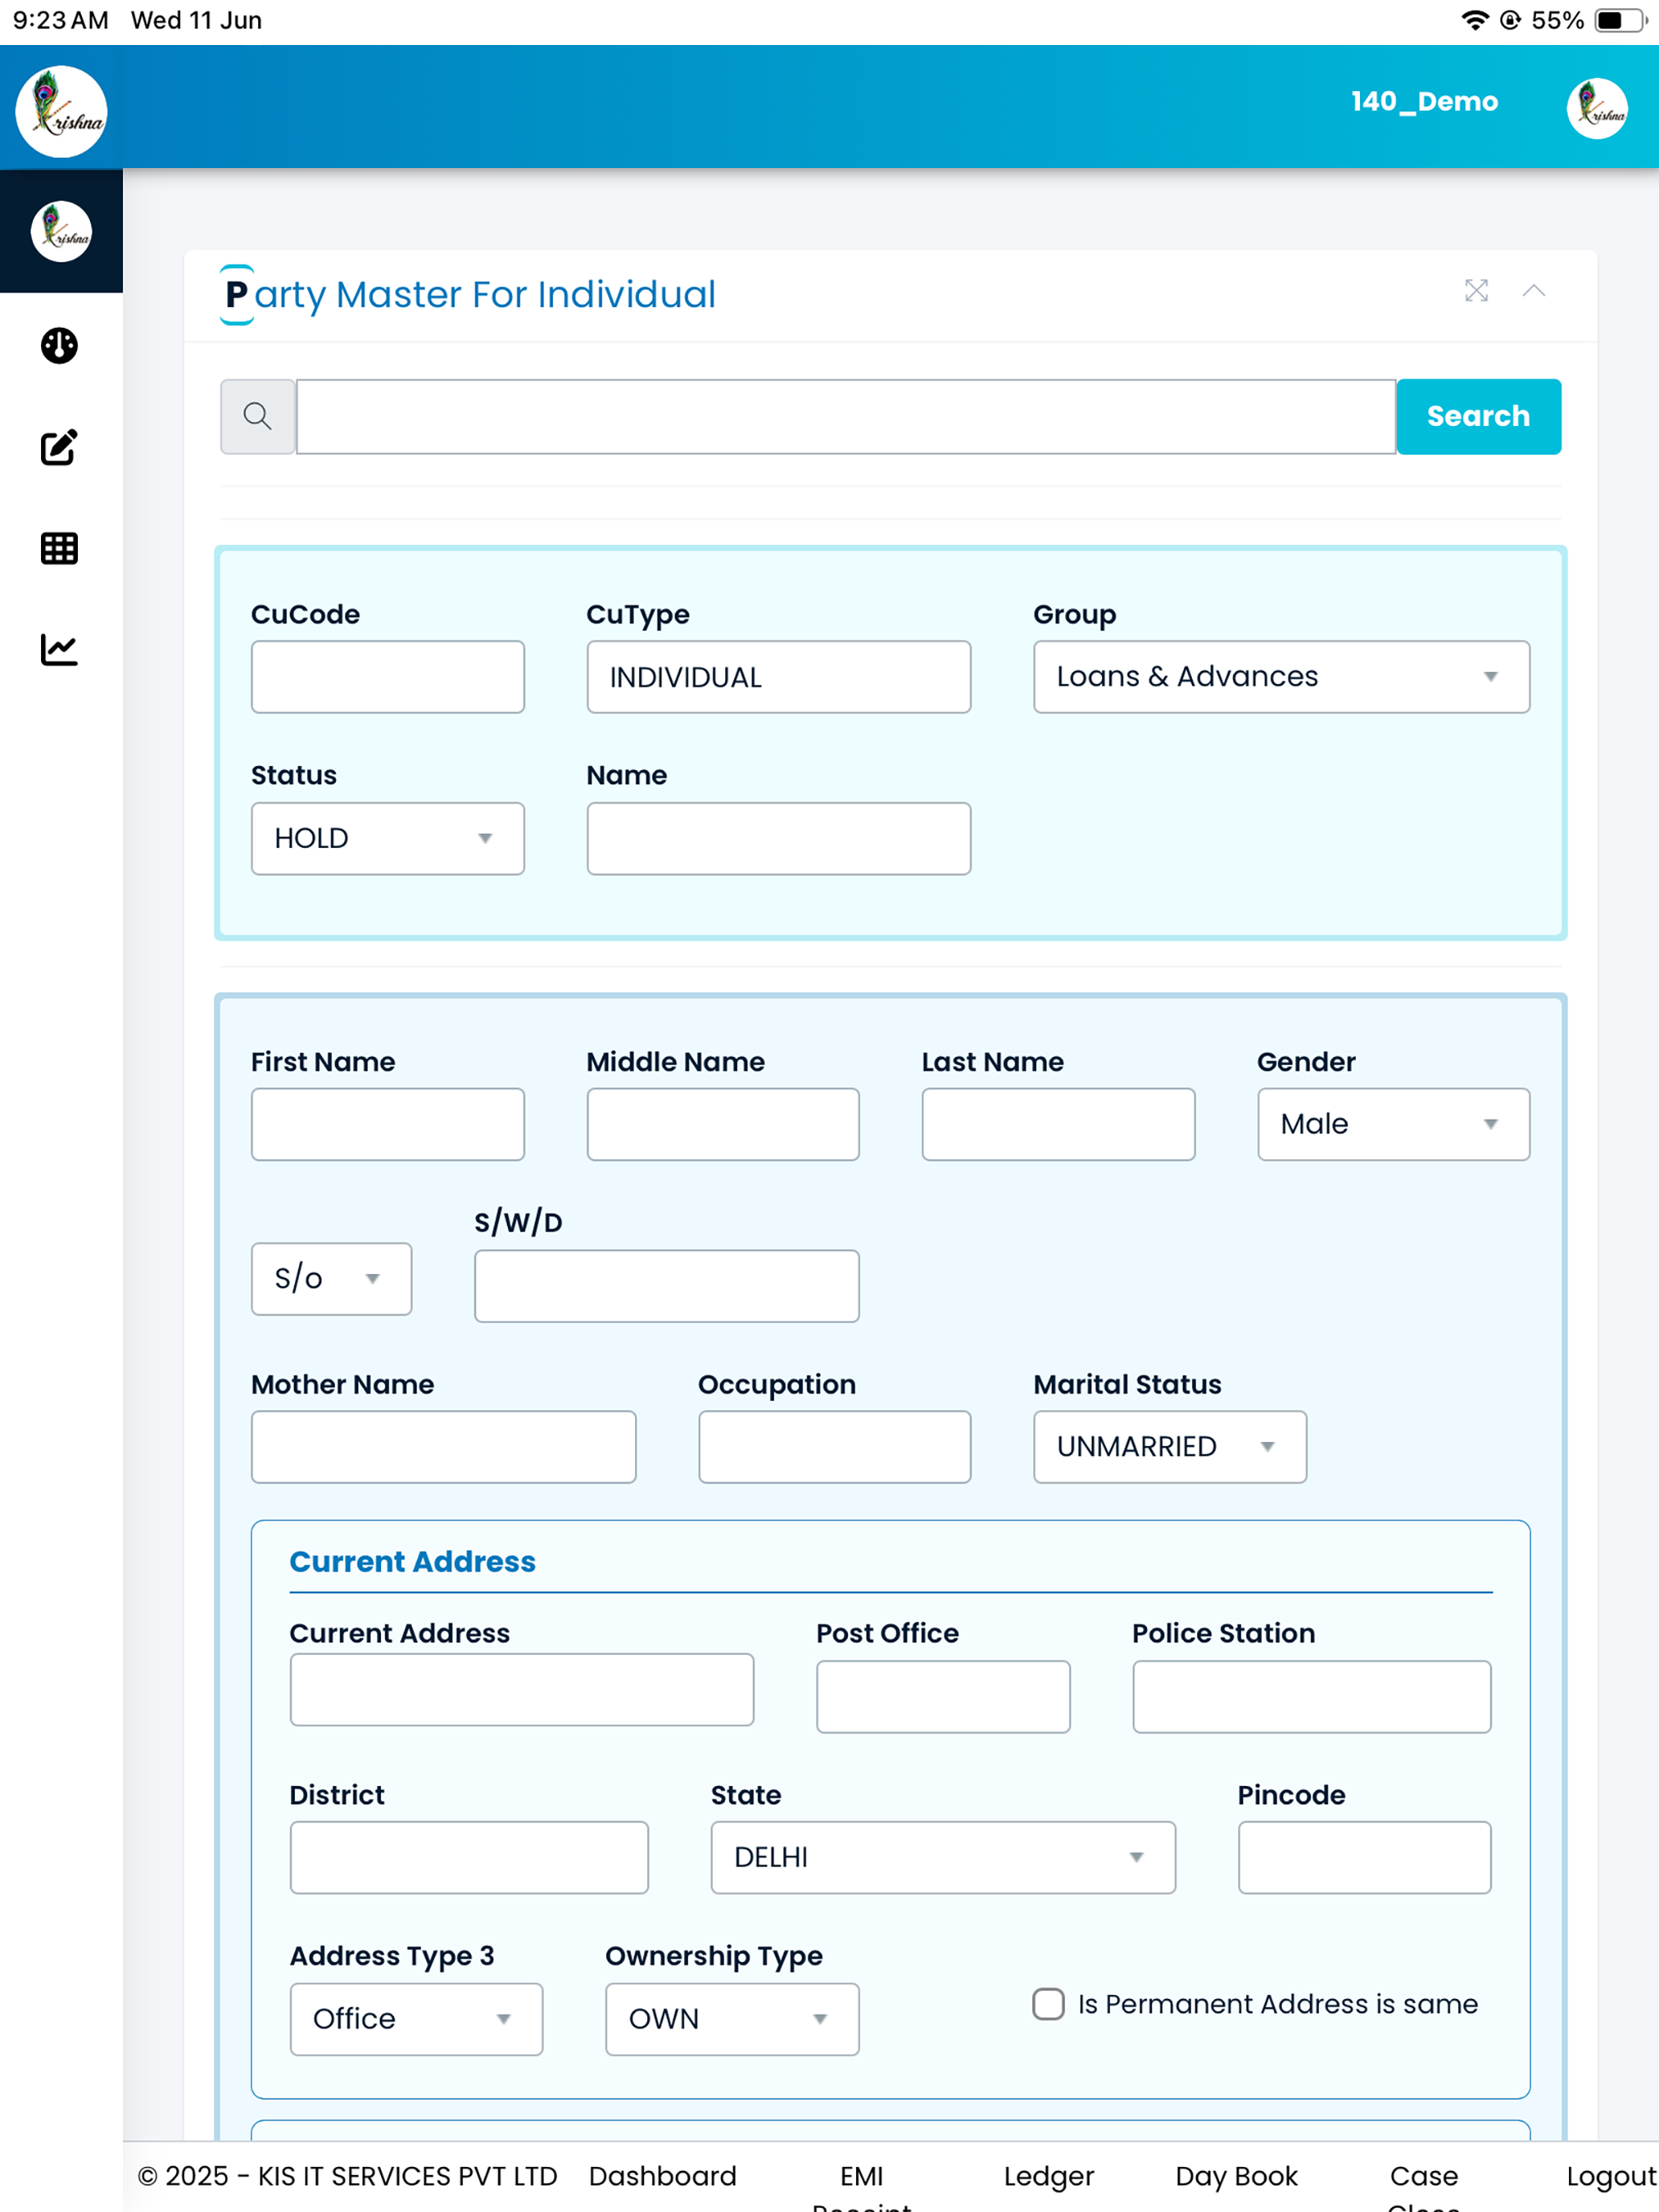Click the Police Station input field
Screen dimensions: 1659x2212
(1311, 1696)
